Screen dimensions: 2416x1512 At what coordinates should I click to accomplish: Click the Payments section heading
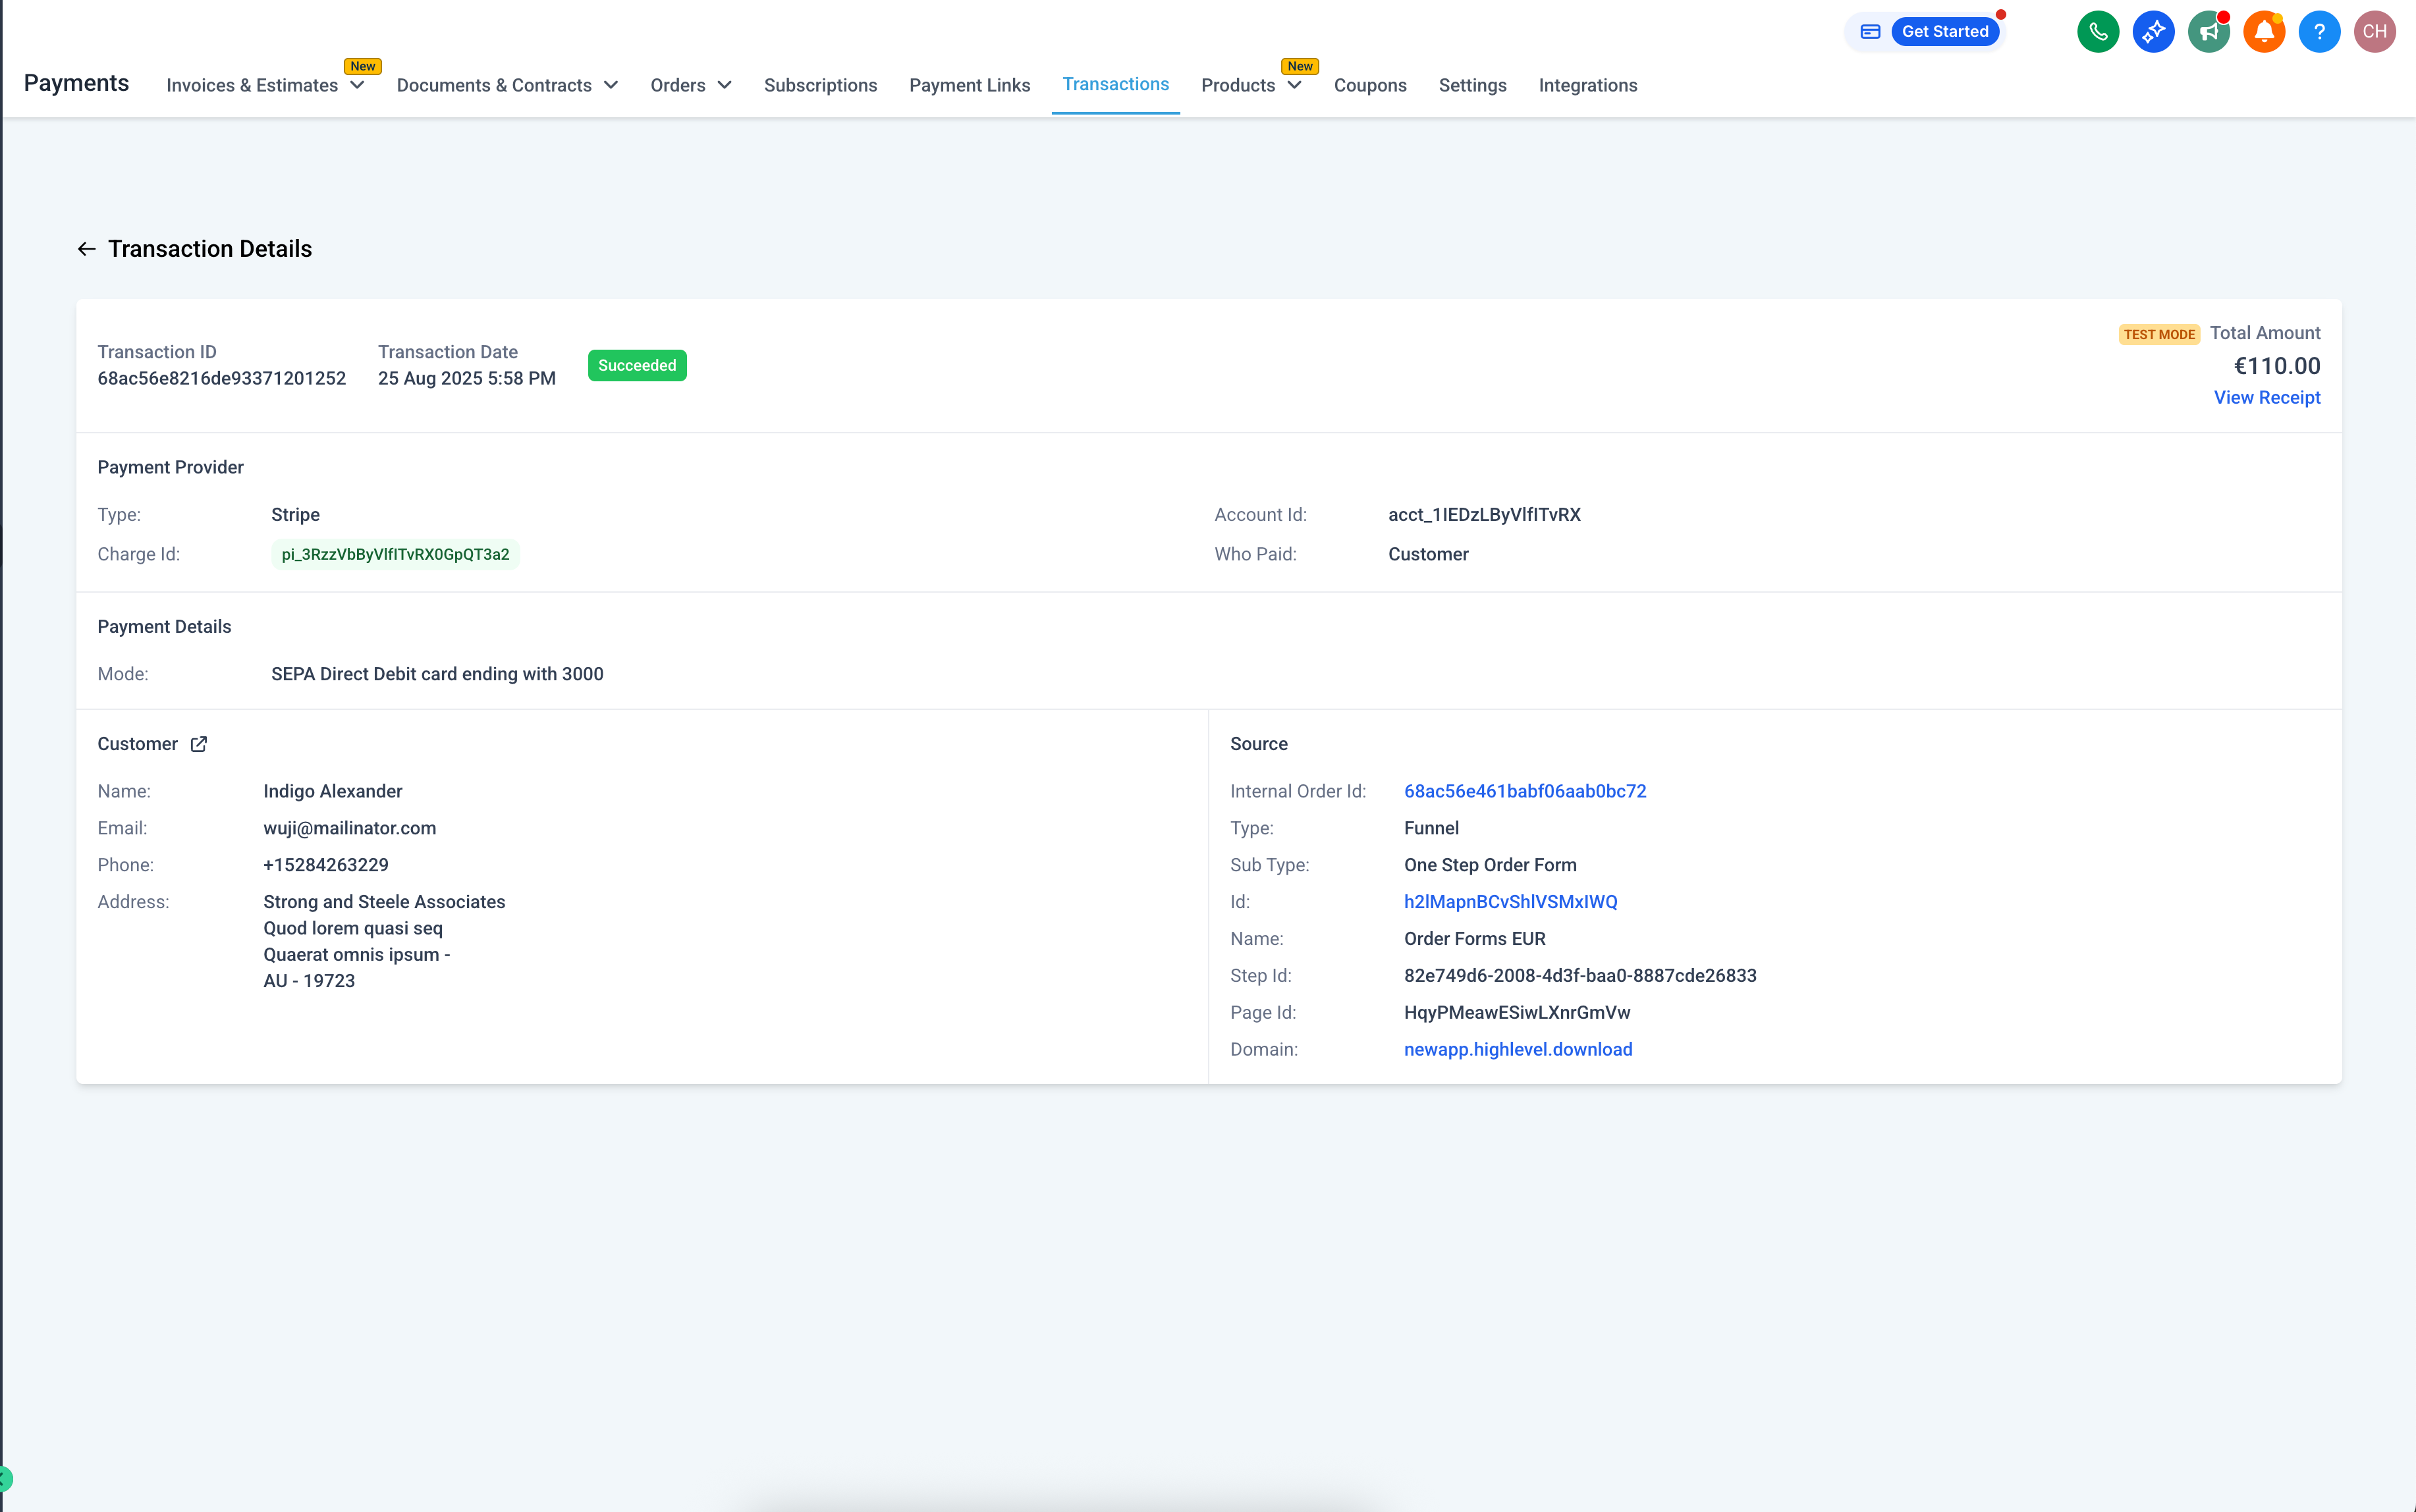(76, 83)
